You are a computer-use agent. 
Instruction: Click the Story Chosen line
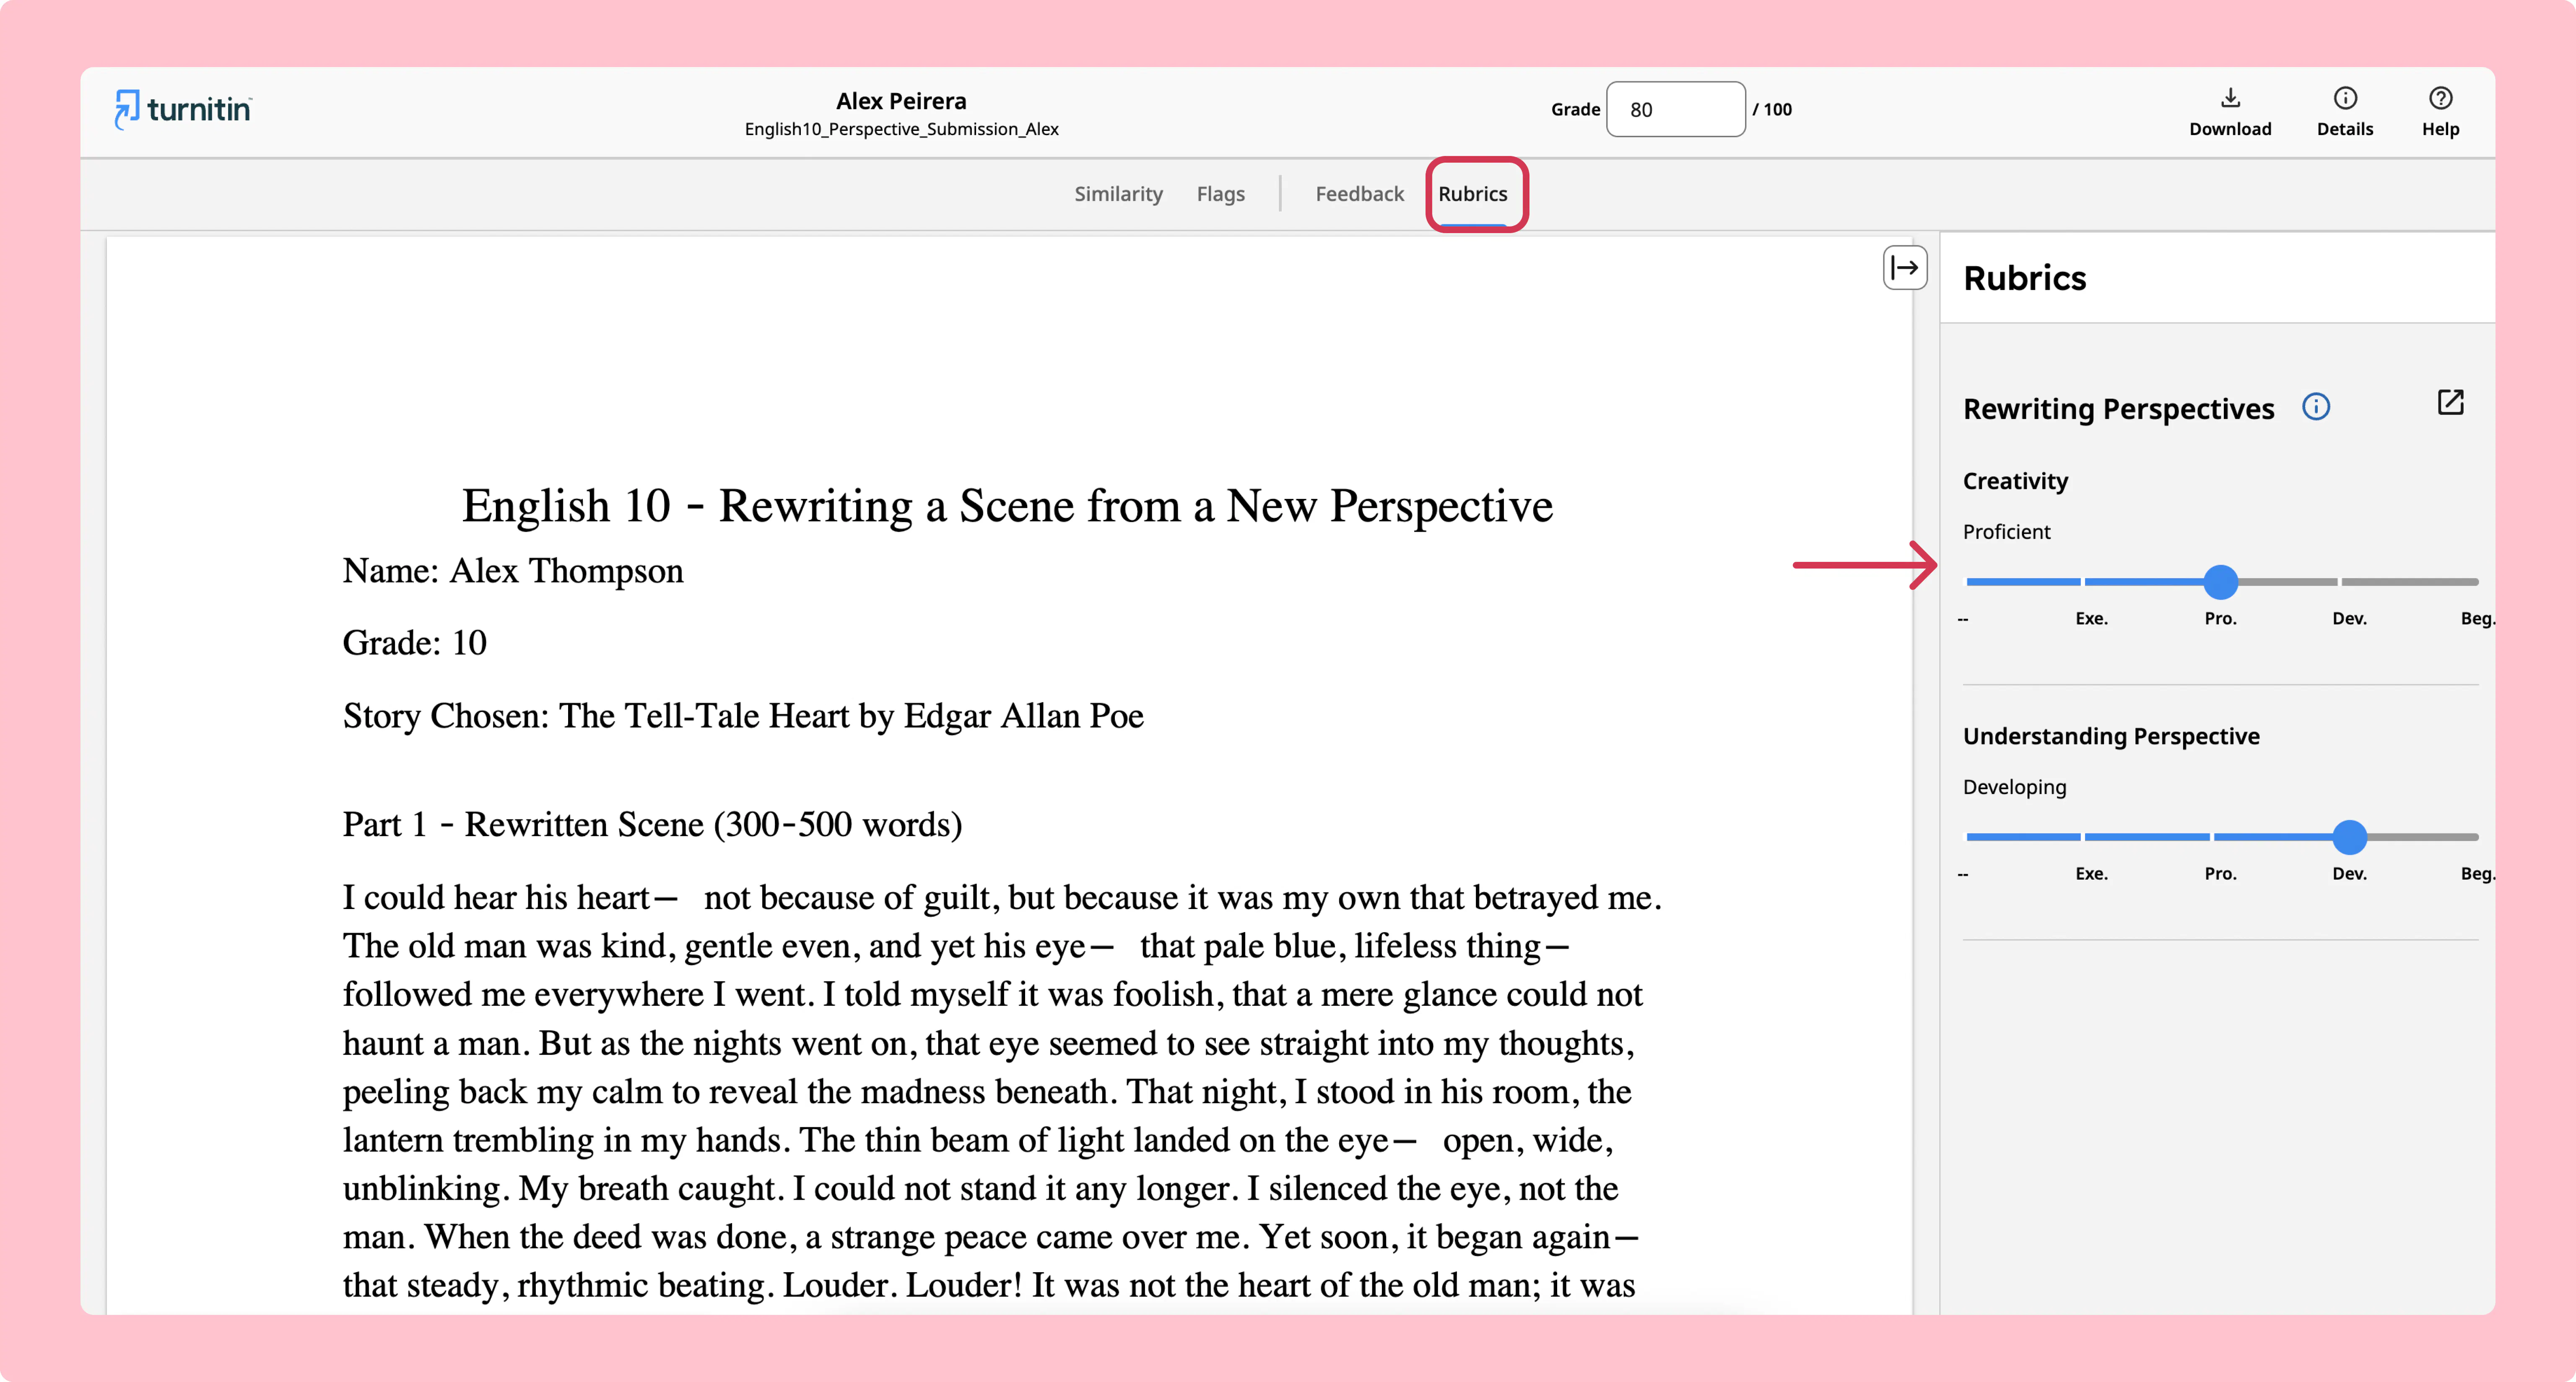tap(743, 717)
